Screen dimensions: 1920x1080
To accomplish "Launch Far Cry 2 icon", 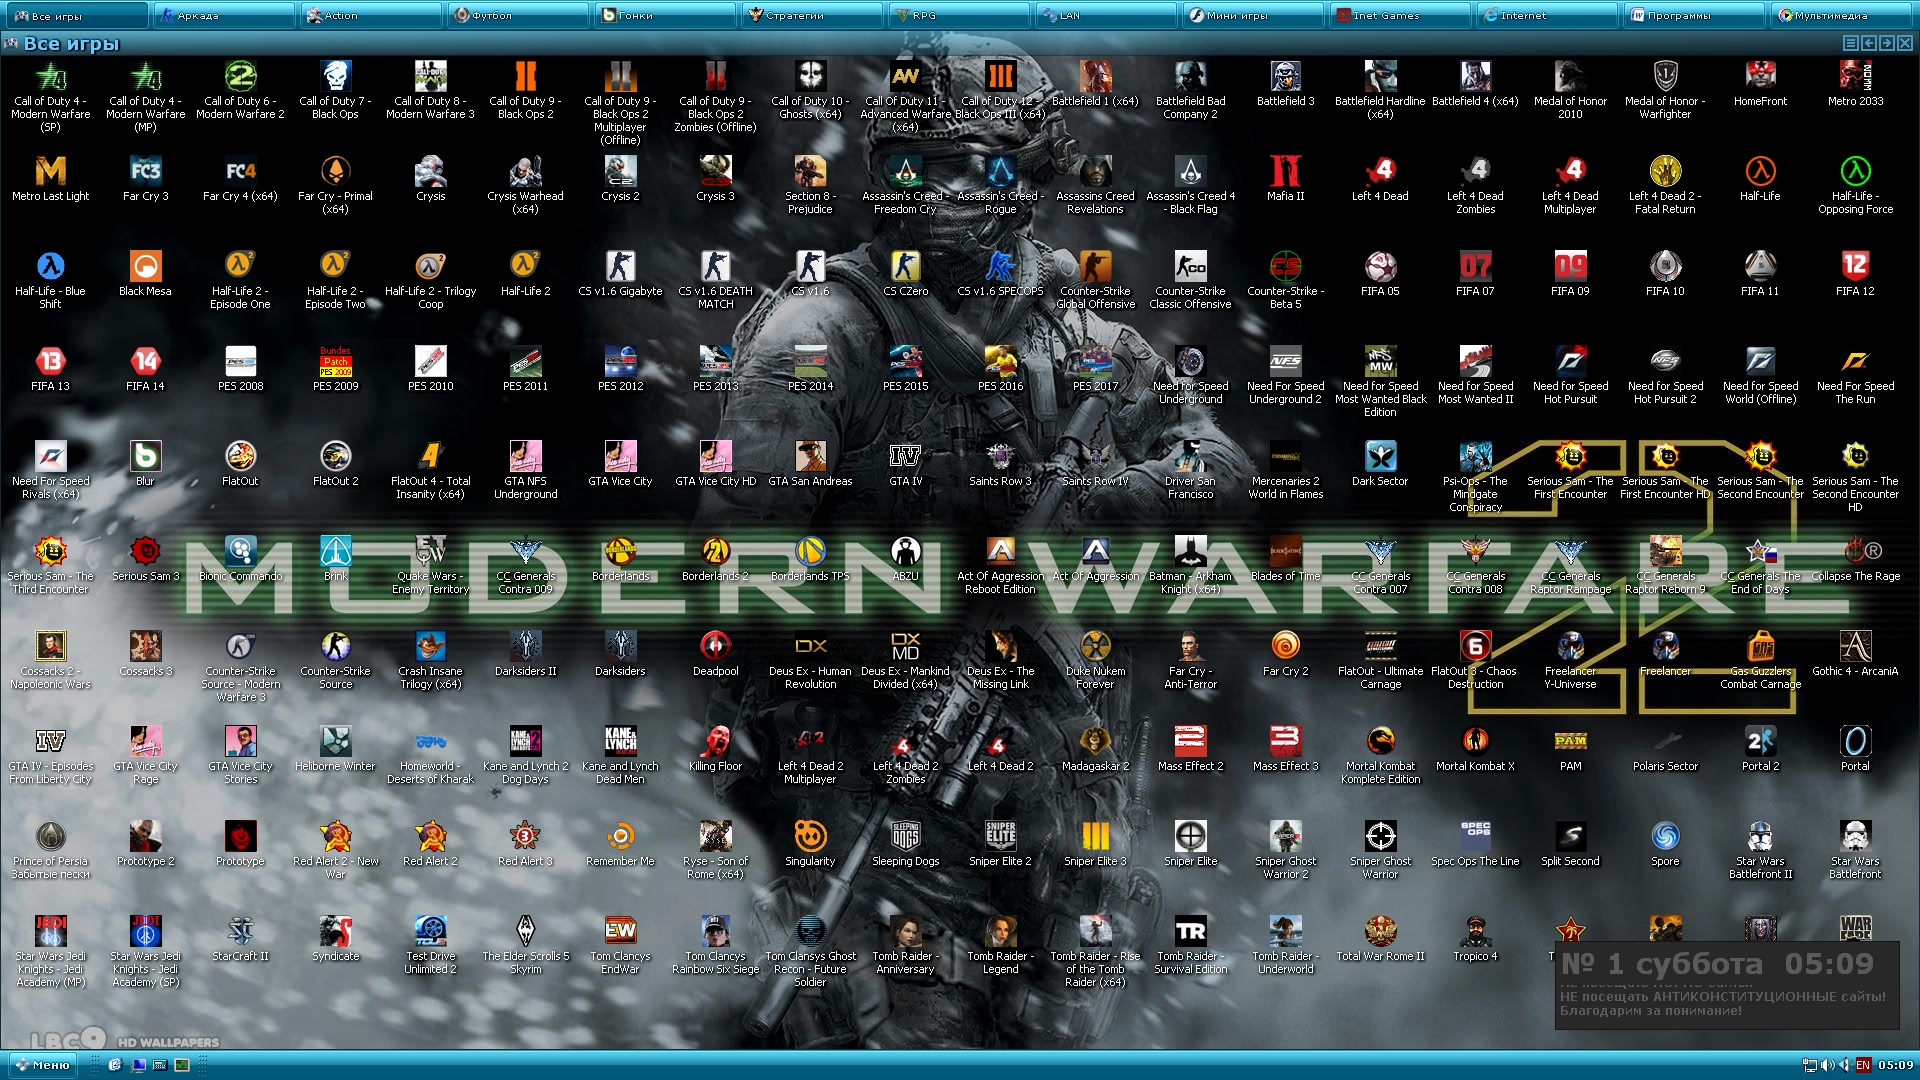I will coord(1285,647).
